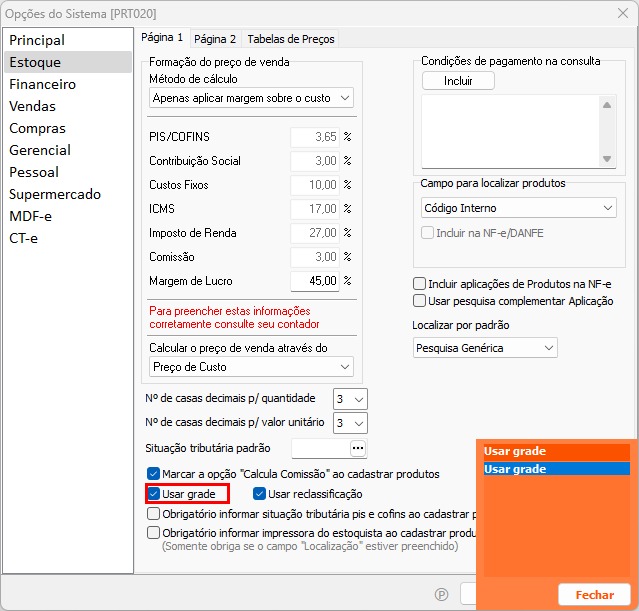Toggle the Usar grade checkbox
This screenshot has height=611, width=639.
(153, 494)
